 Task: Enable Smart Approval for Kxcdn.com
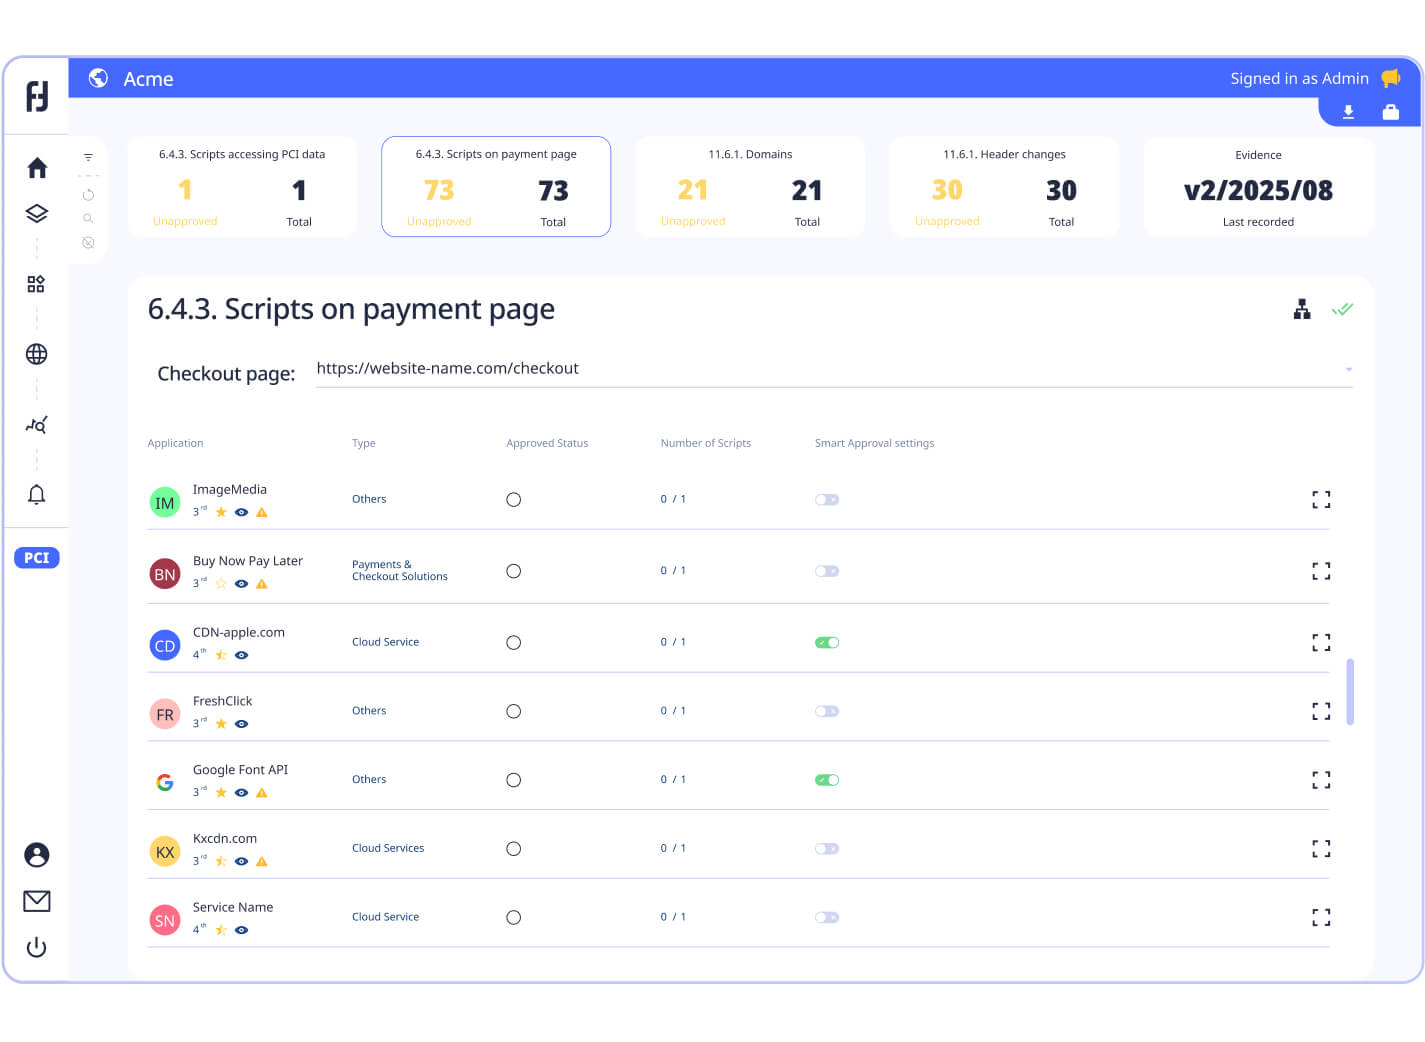click(x=827, y=849)
